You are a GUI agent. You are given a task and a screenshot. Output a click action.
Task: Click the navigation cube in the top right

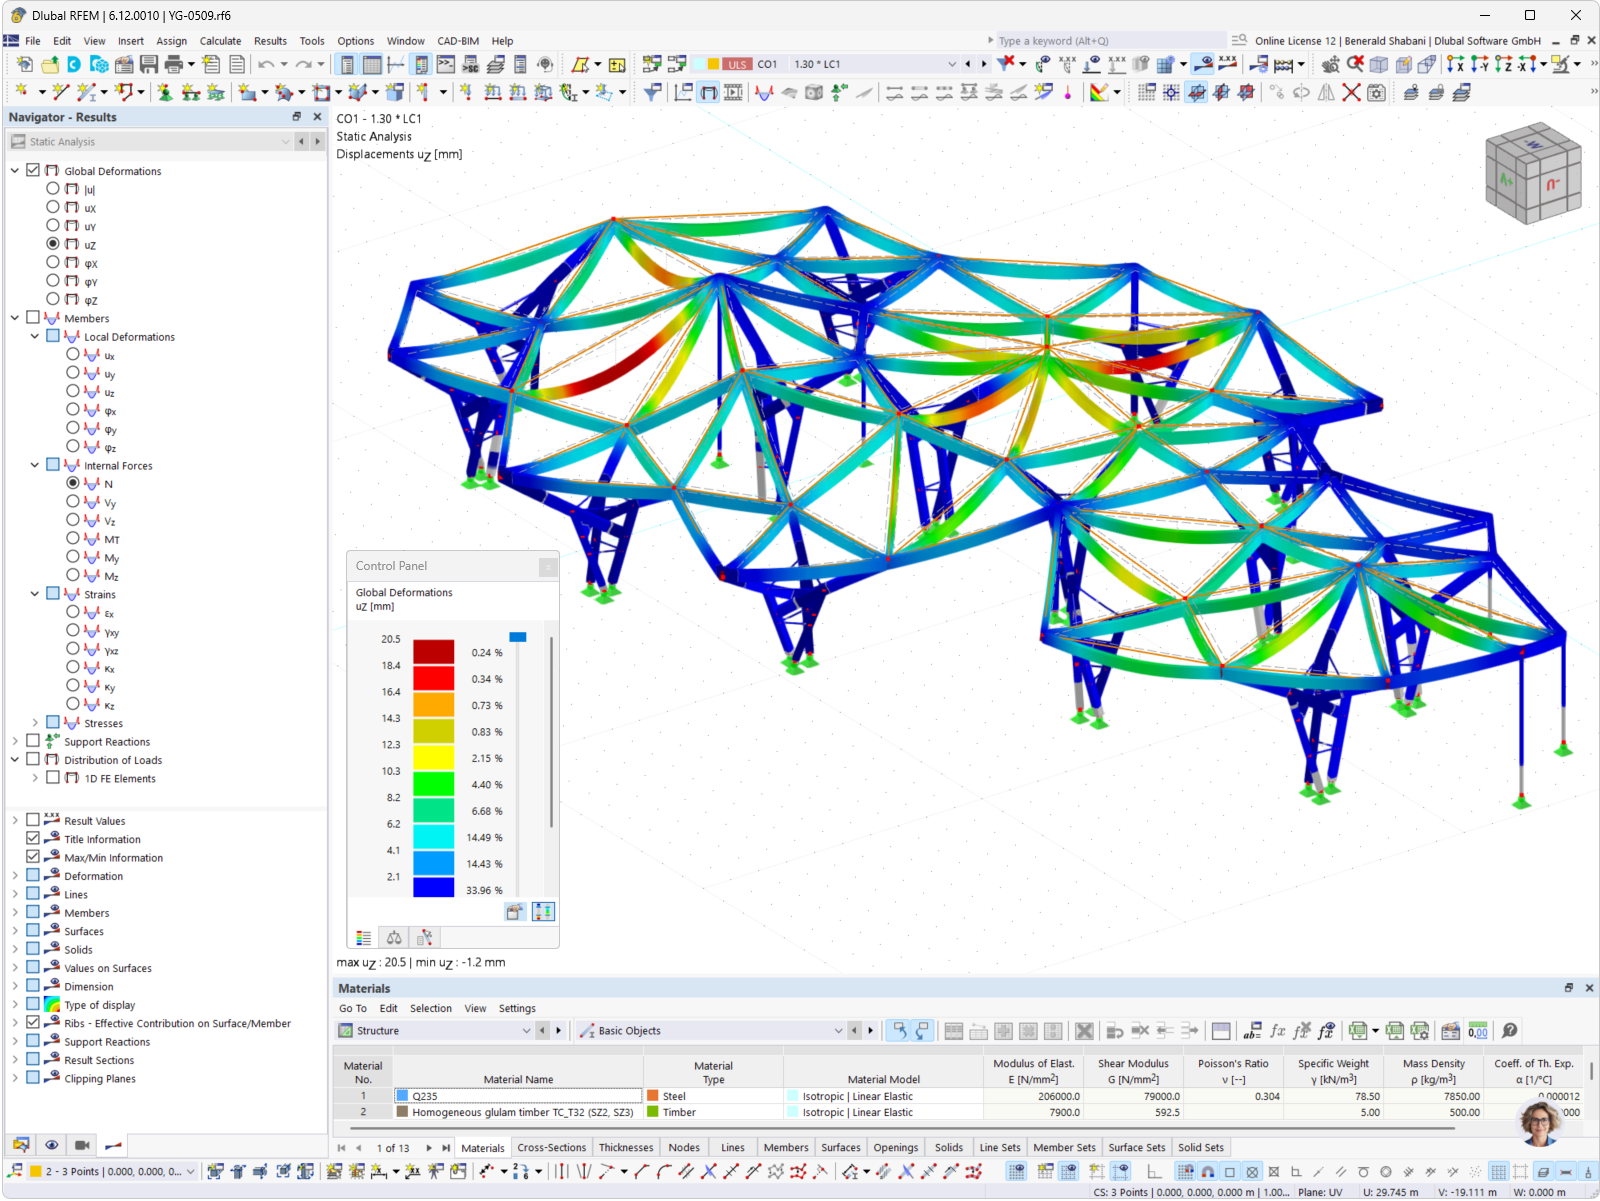click(1533, 170)
